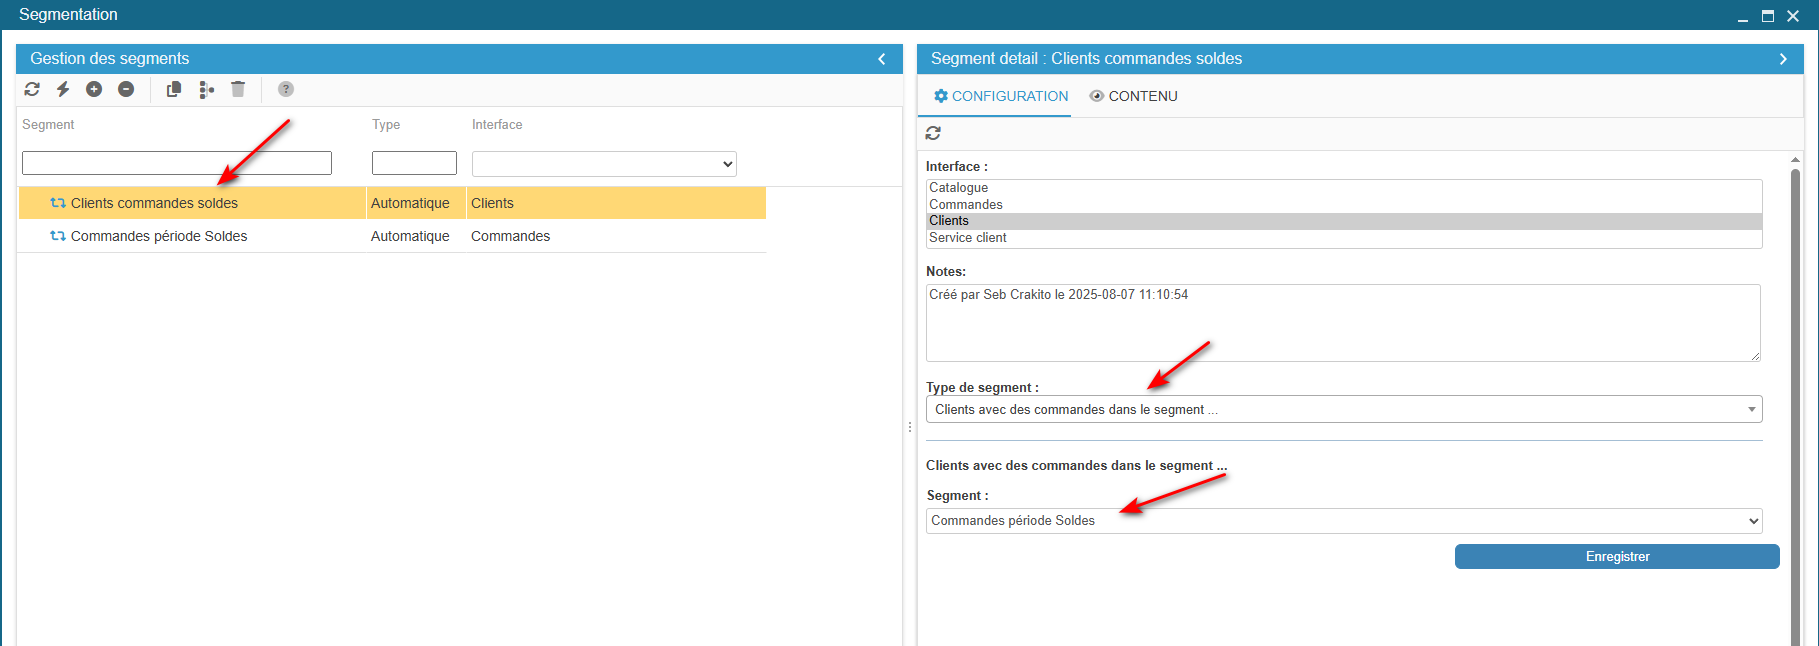
Task: Refresh the segment detail panel
Action: (933, 133)
